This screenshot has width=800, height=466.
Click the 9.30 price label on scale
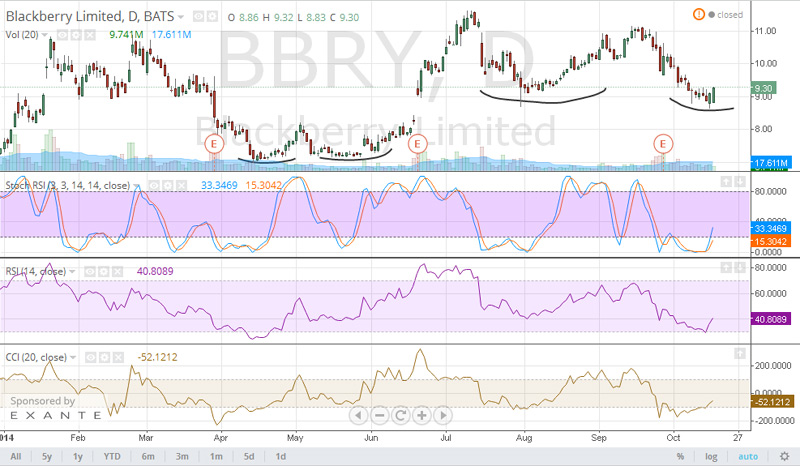tap(763, 88)
